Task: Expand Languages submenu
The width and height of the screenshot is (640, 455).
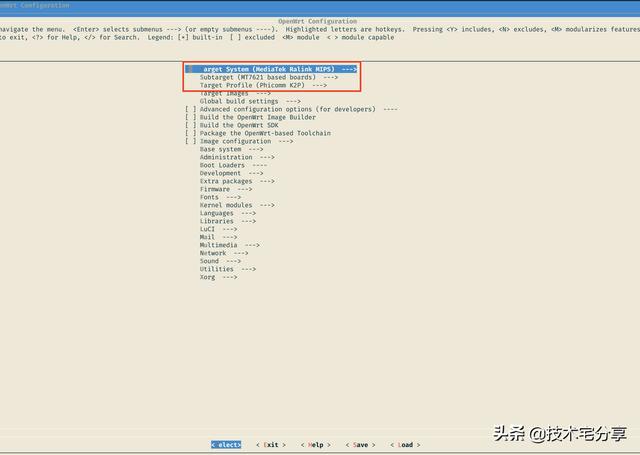Action: click(x=228, y=213)
